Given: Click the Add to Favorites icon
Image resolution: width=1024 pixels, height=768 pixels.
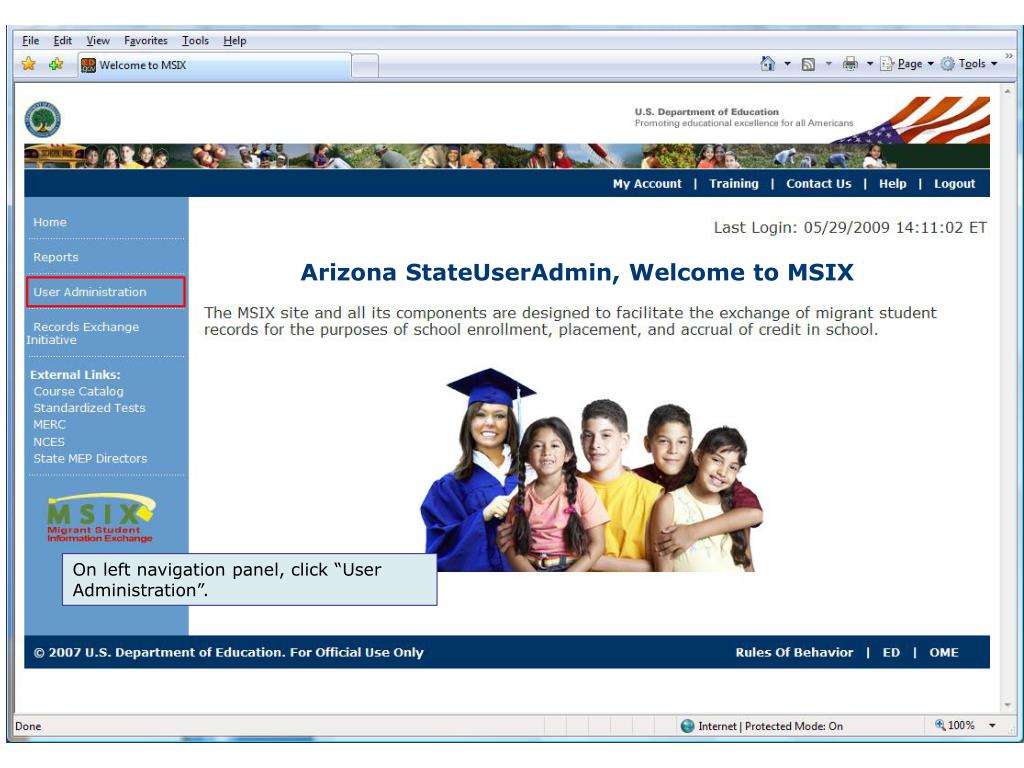Looking at the screenshot, I should [x=56, y=64].
